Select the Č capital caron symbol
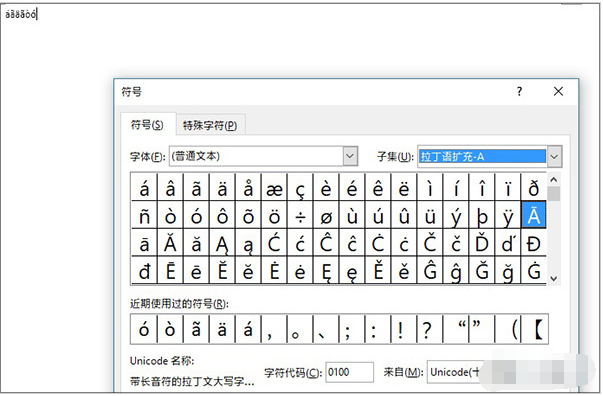Image resolution: width=603 pixels, height=396 pixels. click(430, 243)
